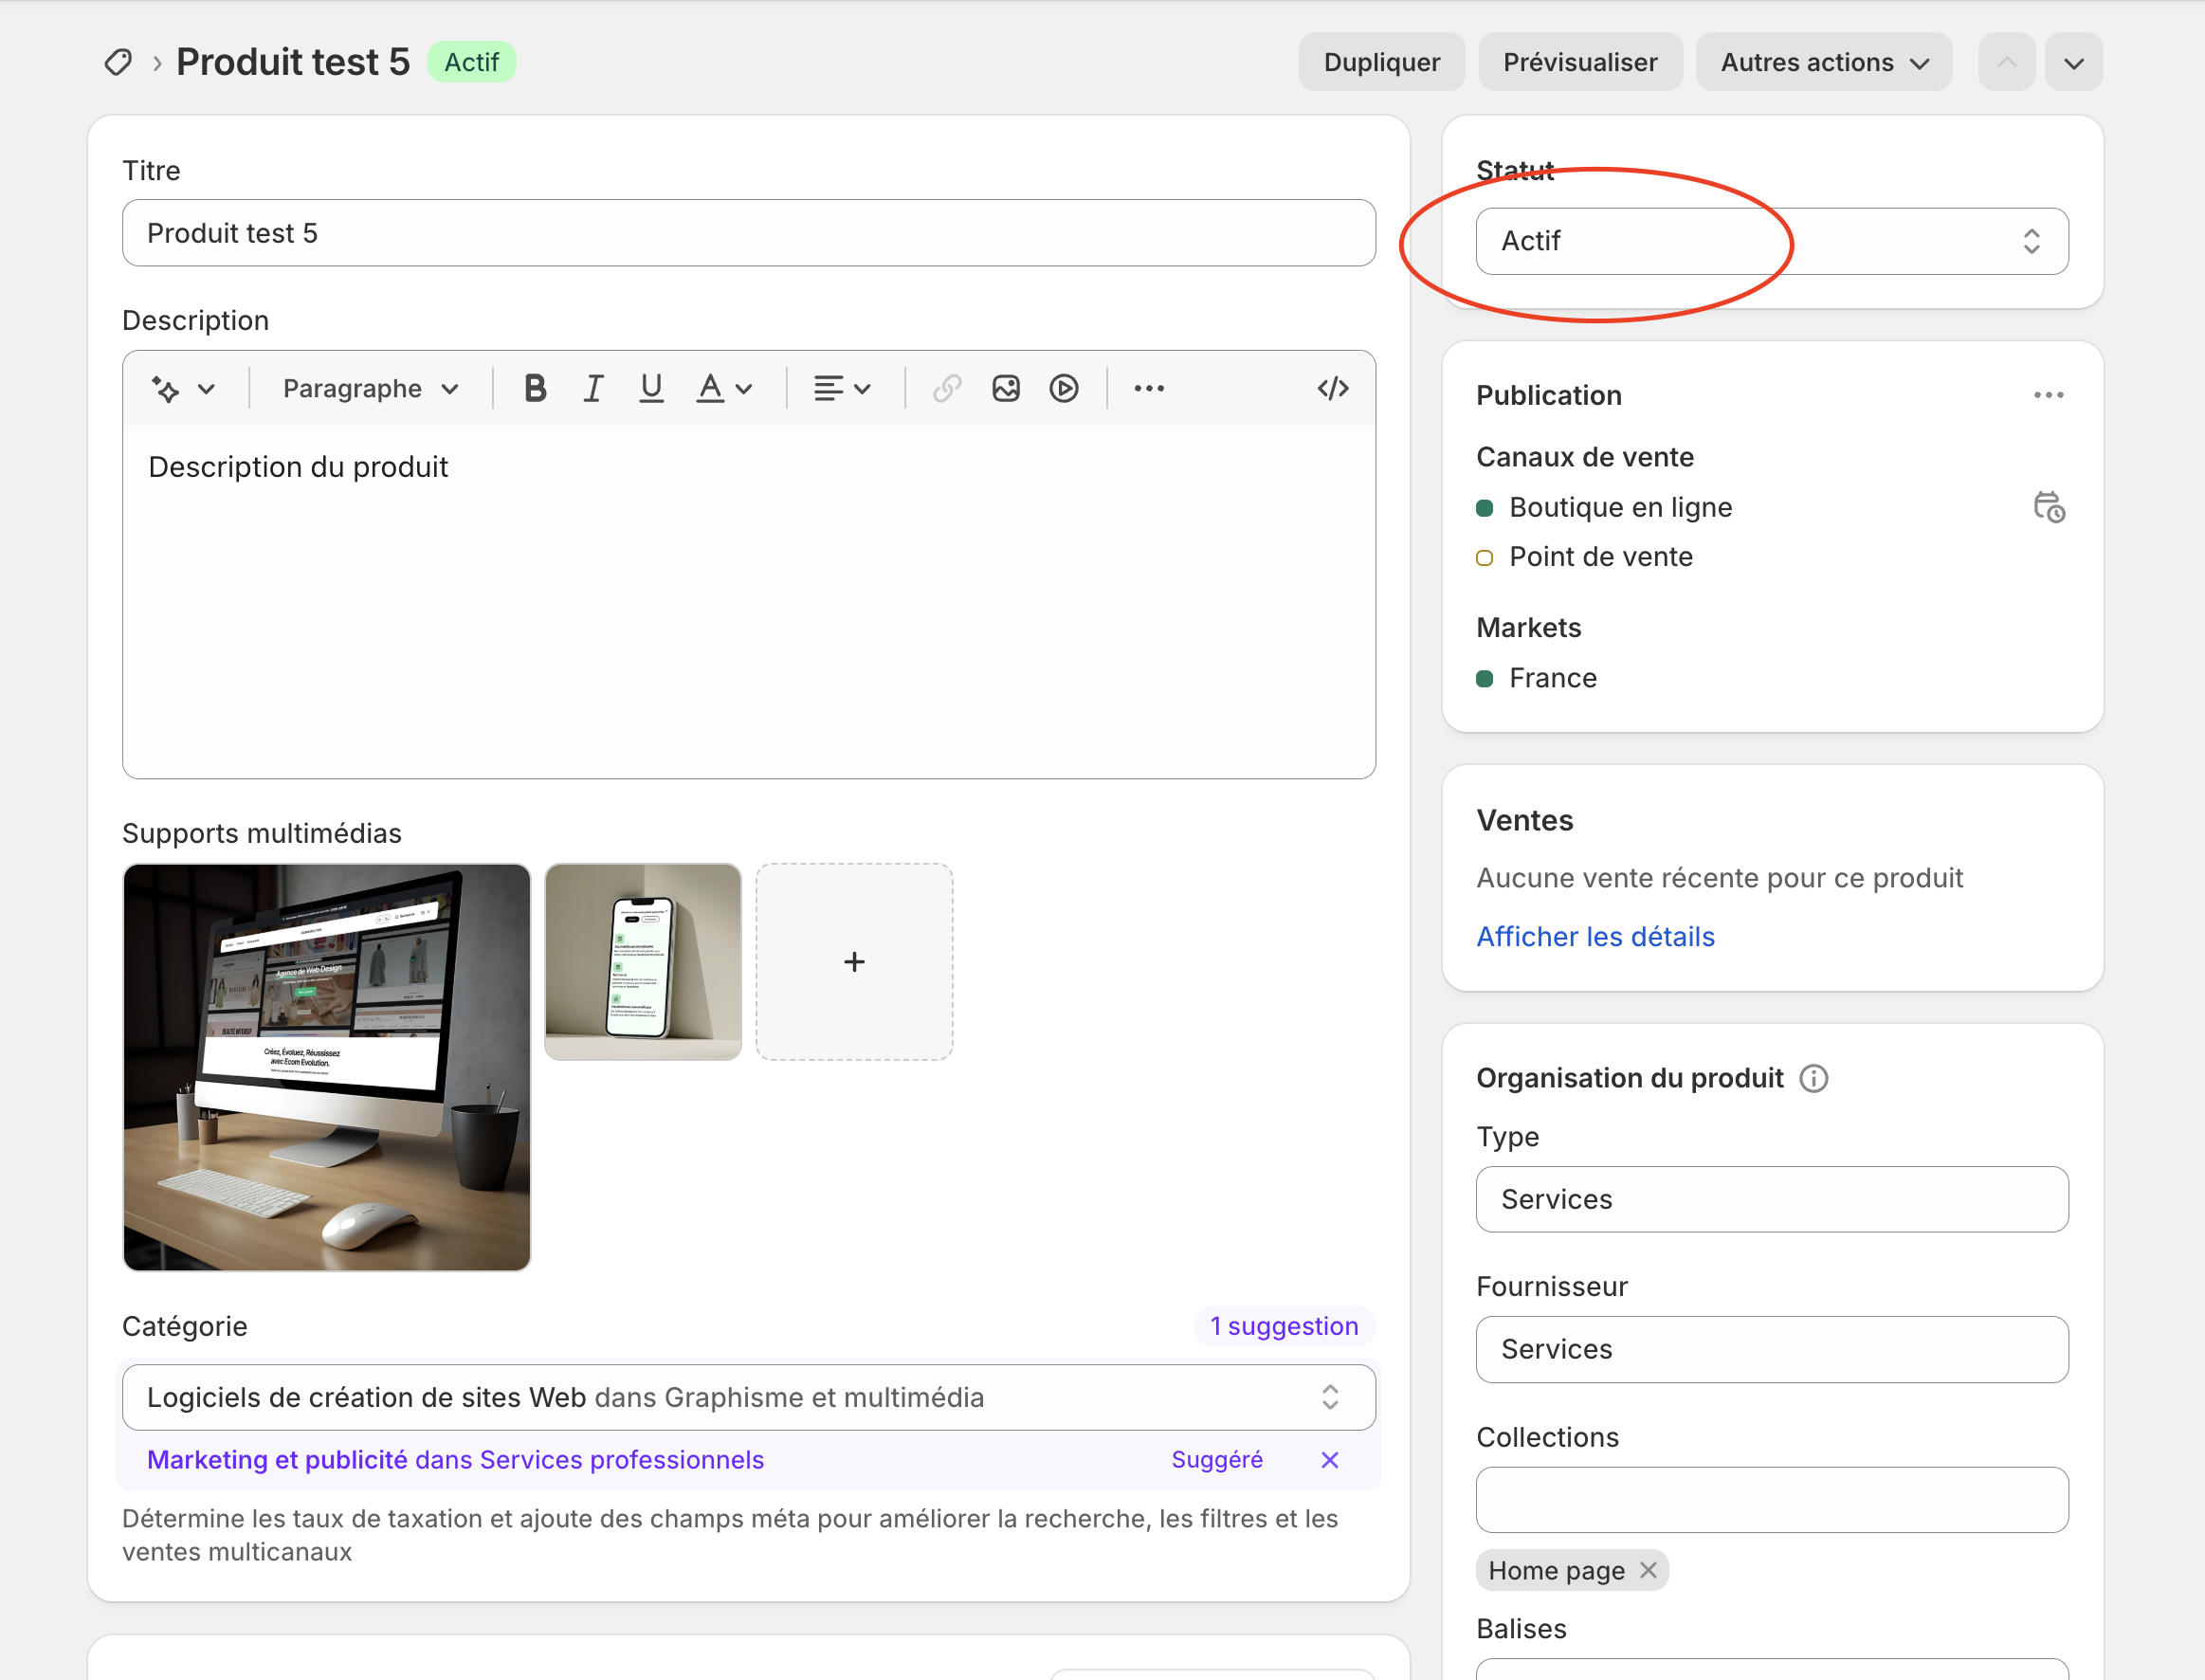Show more editor formatting options
Image resolution: width=2205 pixels, height=1680 pixels.
pos(1149,388)
